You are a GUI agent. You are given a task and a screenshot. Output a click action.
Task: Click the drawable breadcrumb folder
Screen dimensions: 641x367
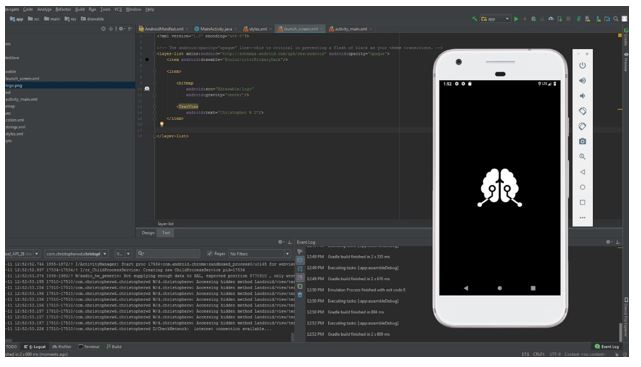[x=92, y=19]
